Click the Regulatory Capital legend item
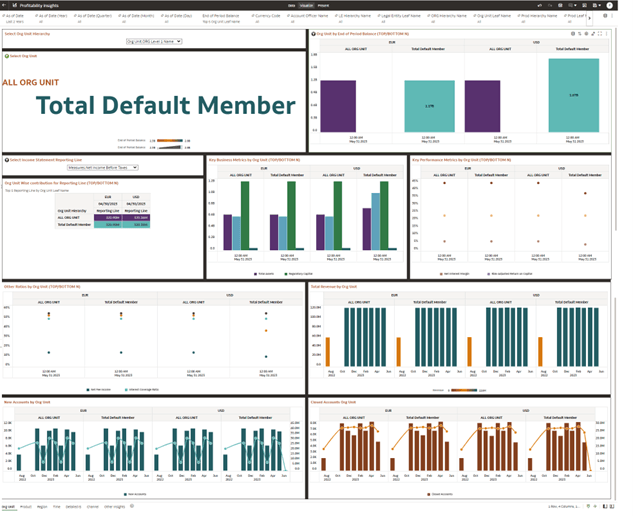 pos(299,274)
